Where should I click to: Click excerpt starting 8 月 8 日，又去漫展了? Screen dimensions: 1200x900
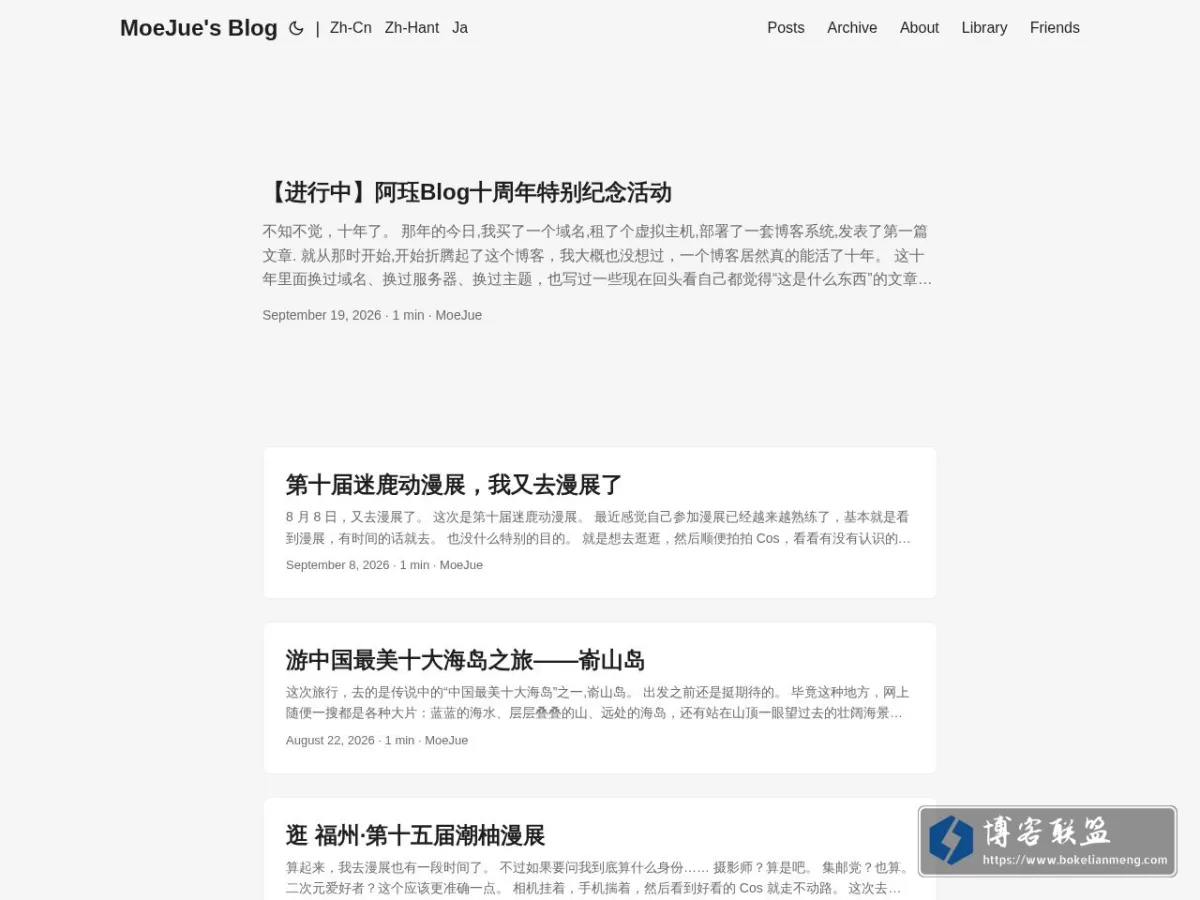pos(598,528)
